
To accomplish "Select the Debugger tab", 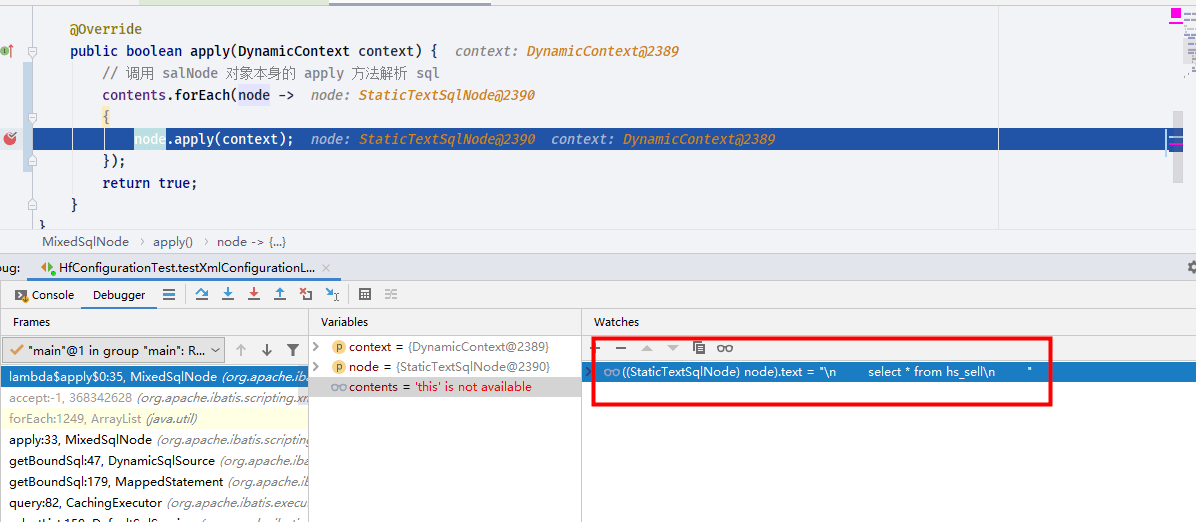I will tap(119, 295).
